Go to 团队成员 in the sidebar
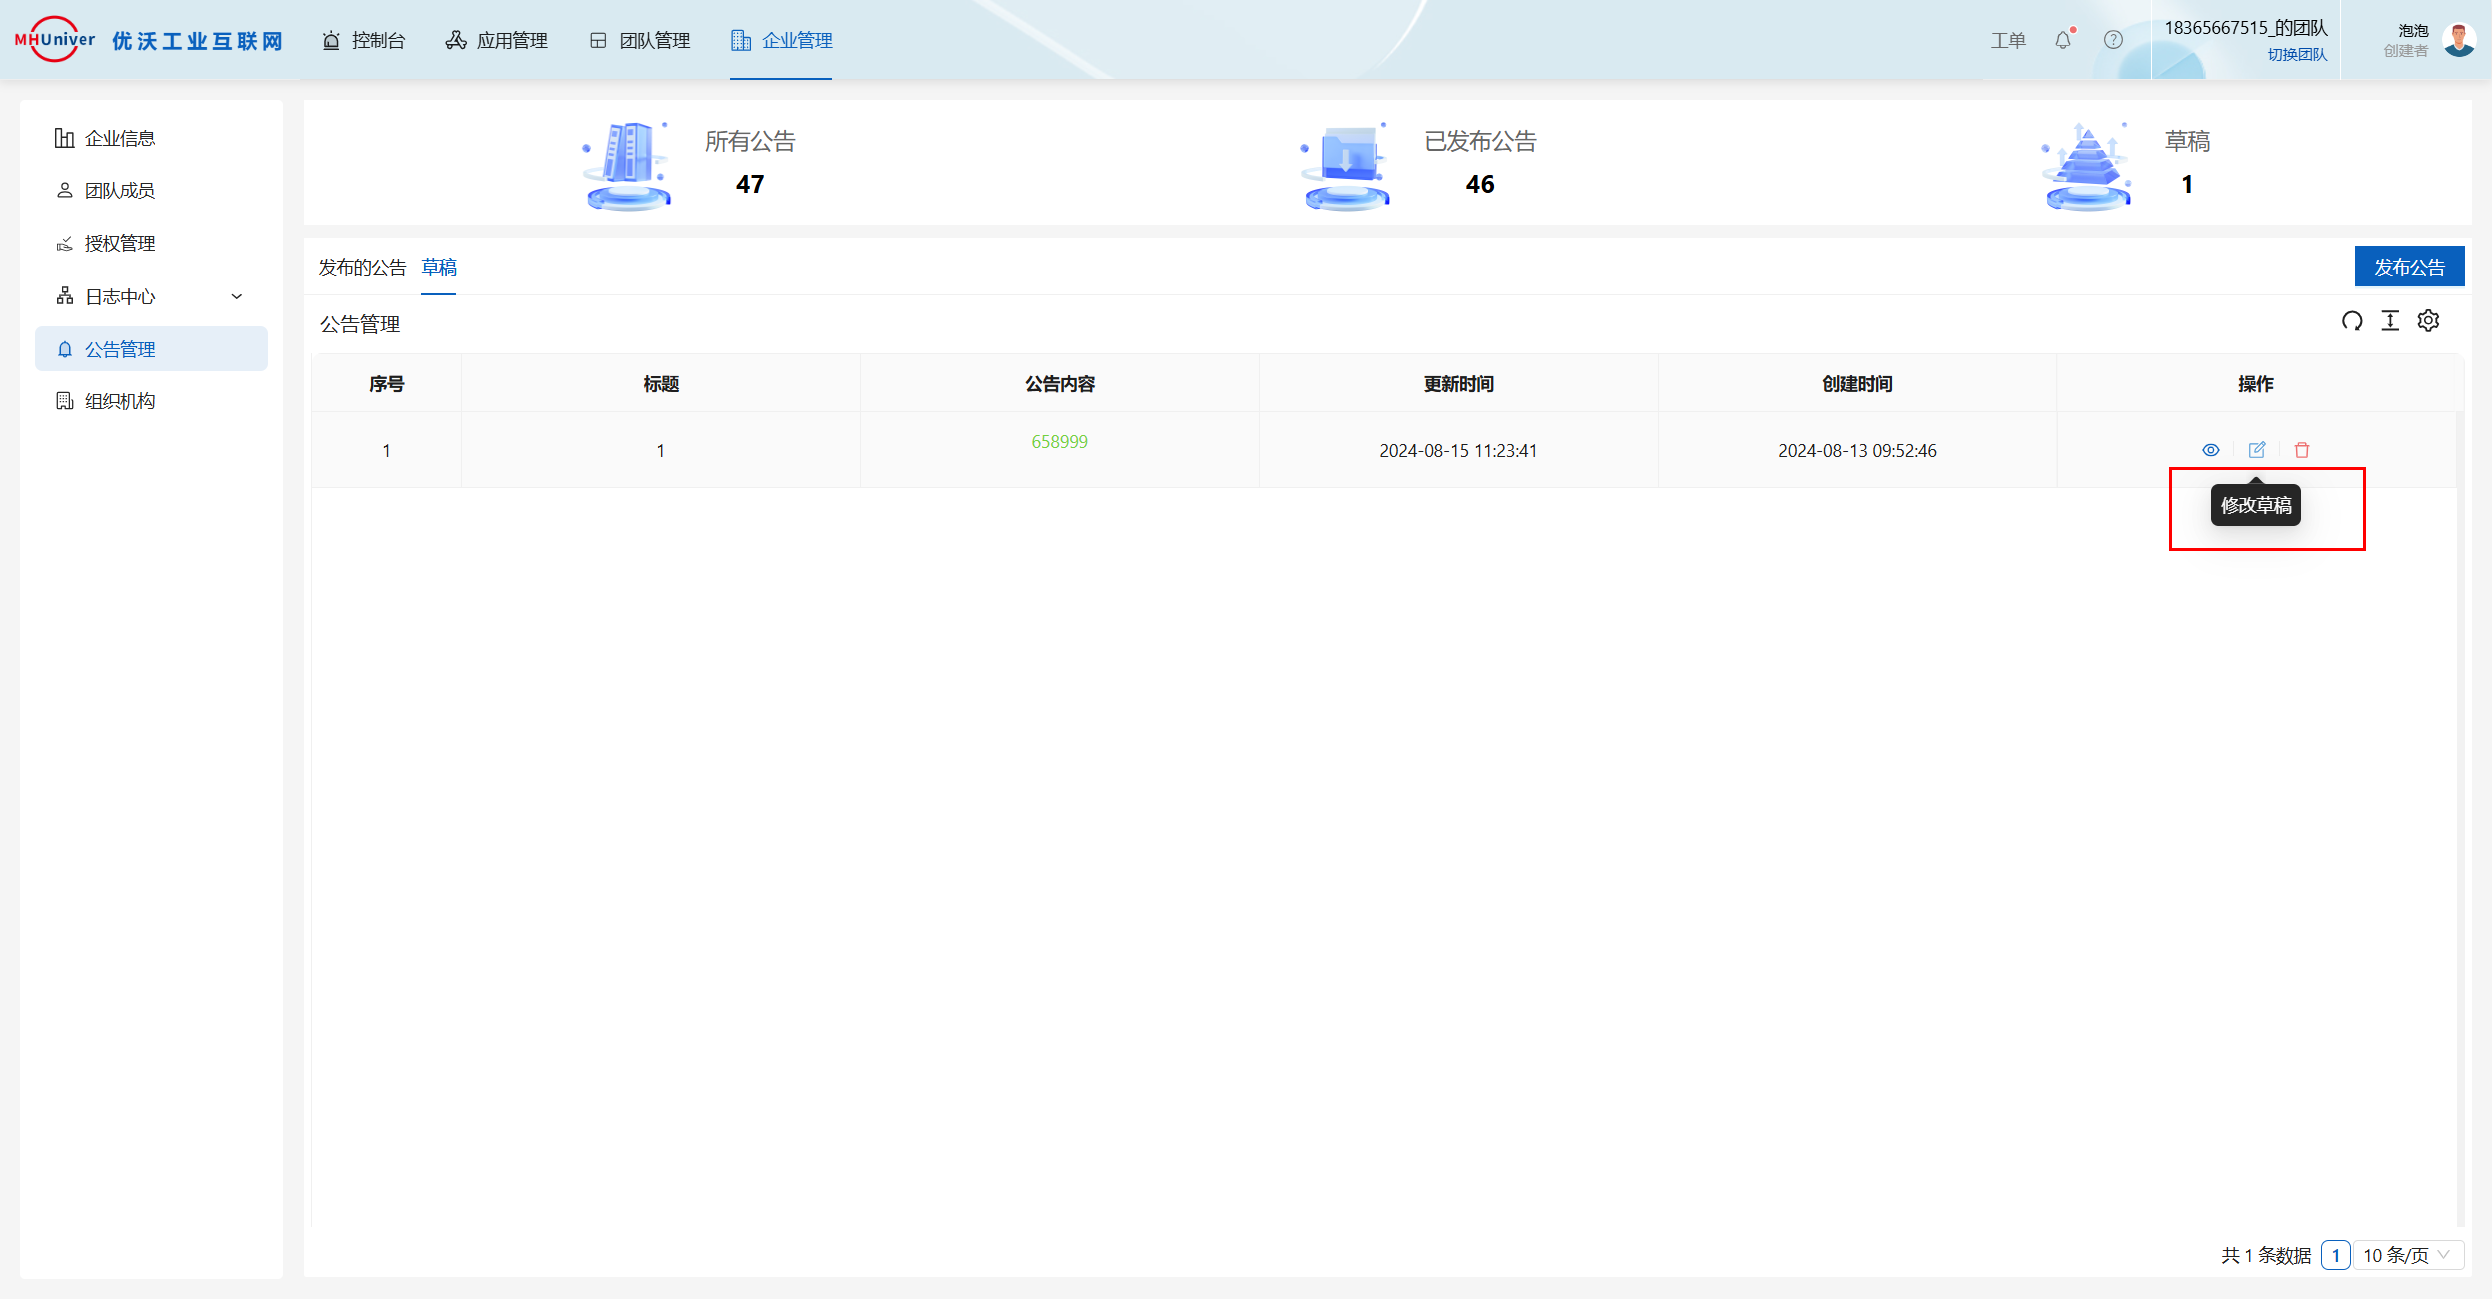The width and height of the screenshot is (2492, 1299). point(119,190)
